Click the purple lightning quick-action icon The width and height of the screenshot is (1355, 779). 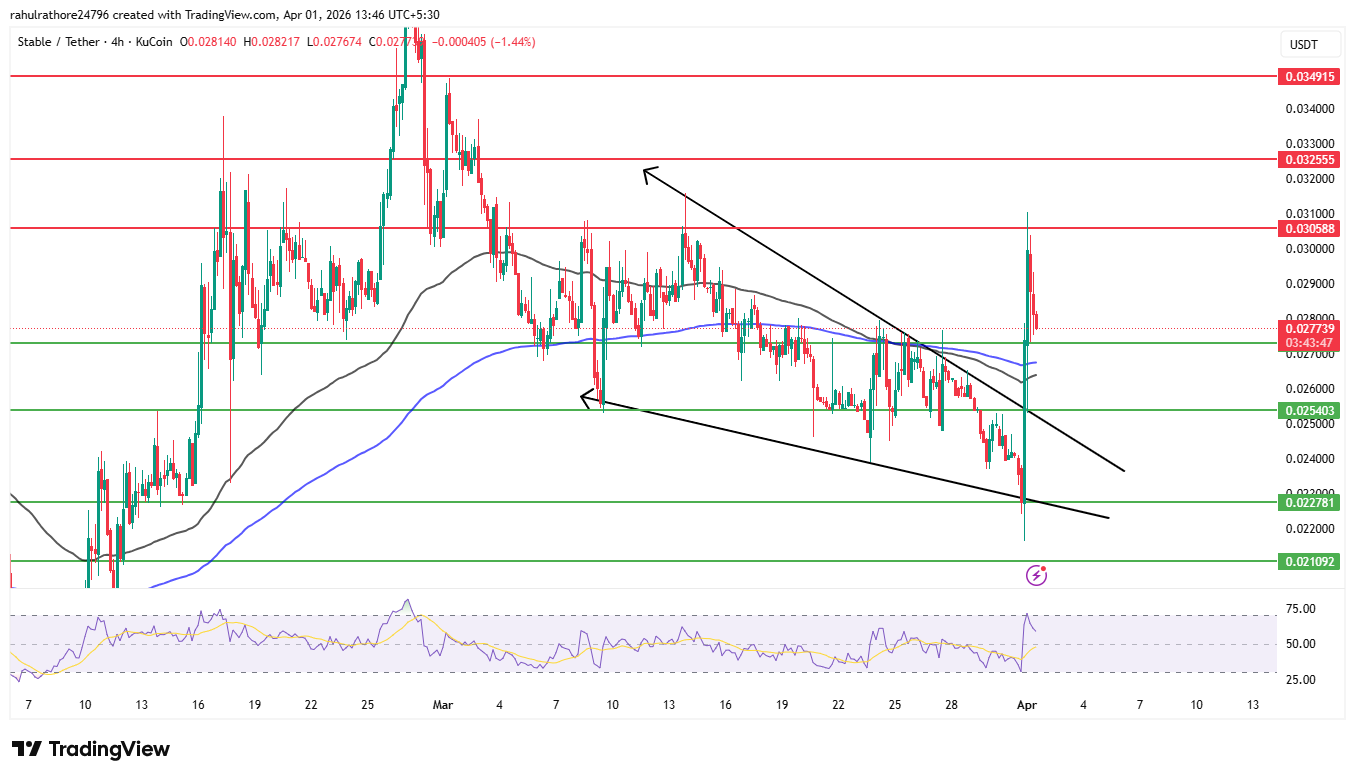coord(1035,575)
